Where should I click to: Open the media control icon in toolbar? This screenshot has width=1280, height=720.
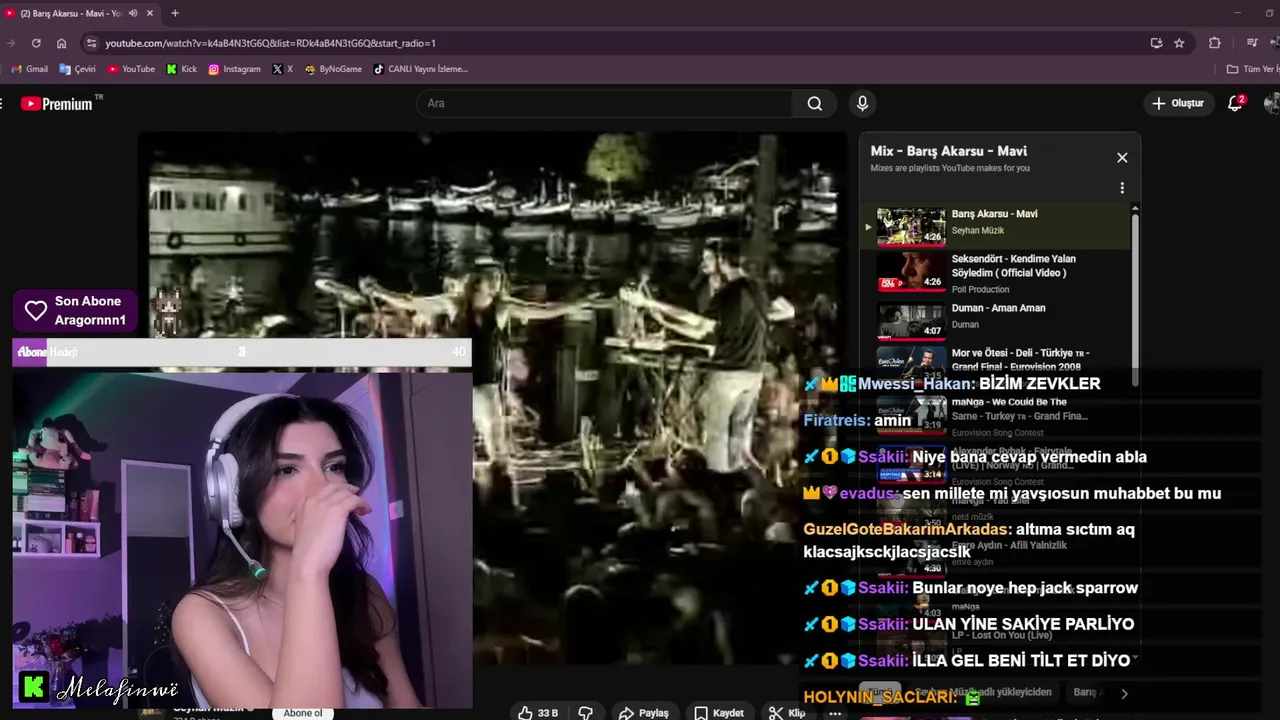pyautogui.click(x=1252, y=43)
